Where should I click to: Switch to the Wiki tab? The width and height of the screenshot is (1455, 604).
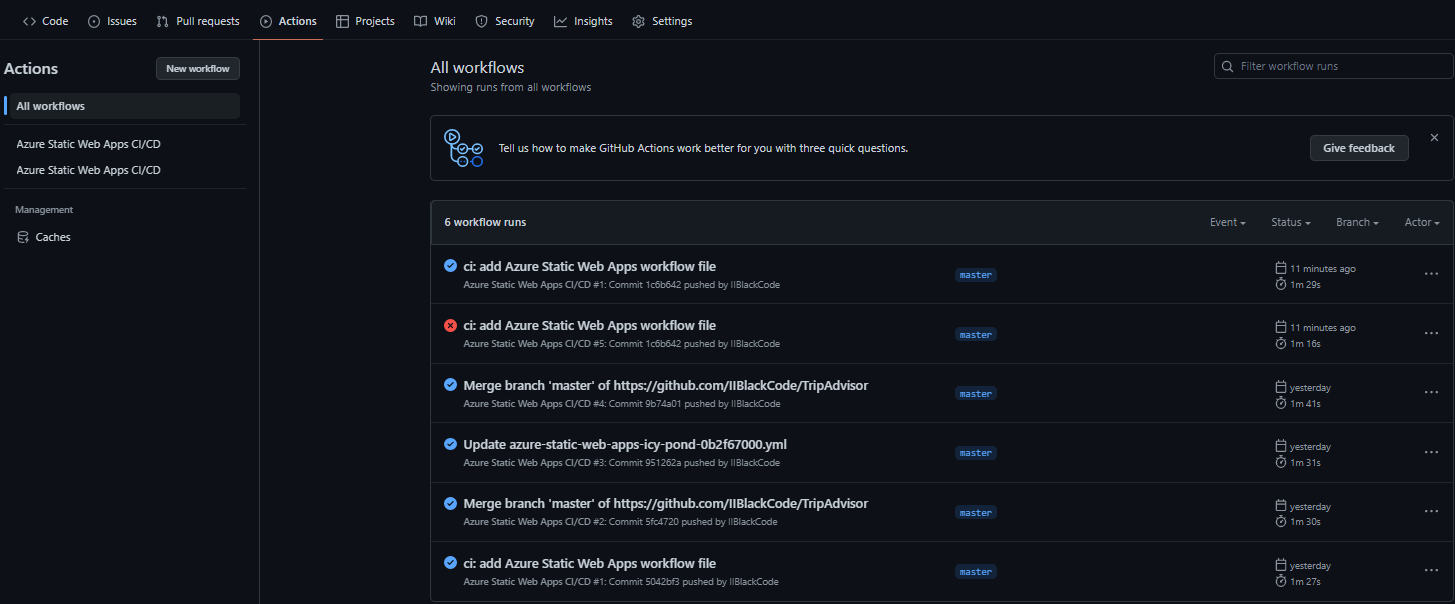coord(435,21)
